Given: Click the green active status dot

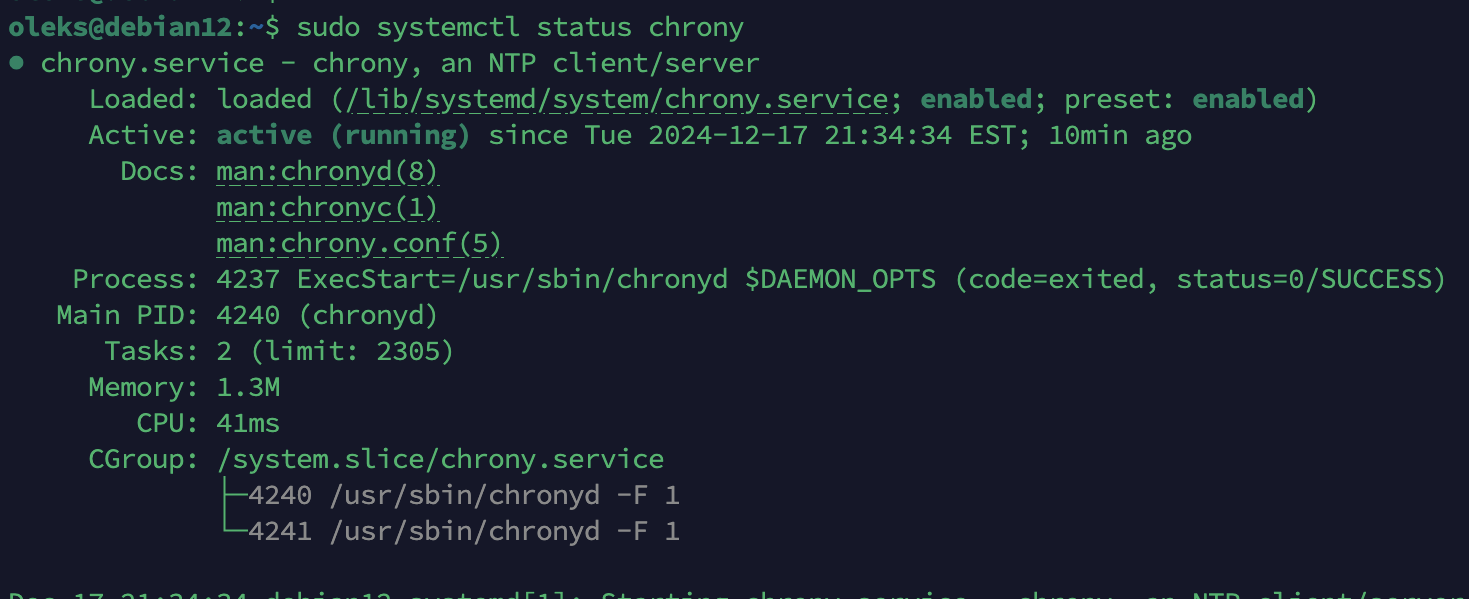Looking at the screenshot, I should [x=16, y=64].
